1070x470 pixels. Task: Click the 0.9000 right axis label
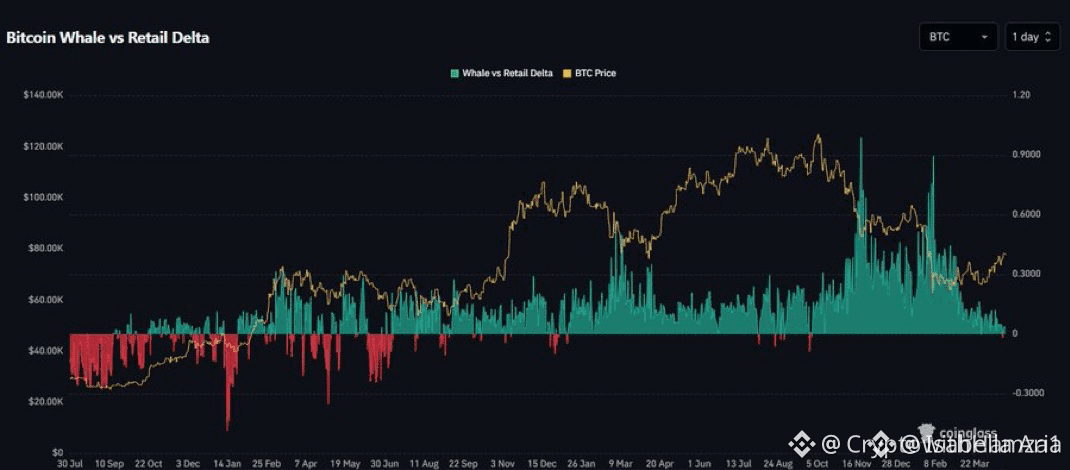coord(1025,155)
